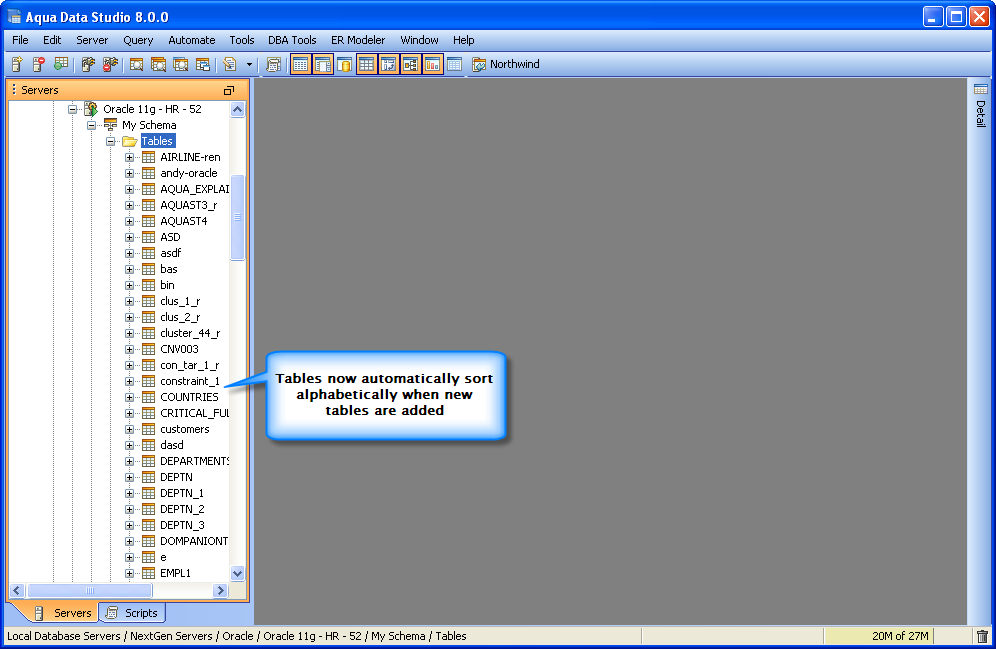Expand the AQUAST4 table
The image size is (996, 649).
point(130,221)
